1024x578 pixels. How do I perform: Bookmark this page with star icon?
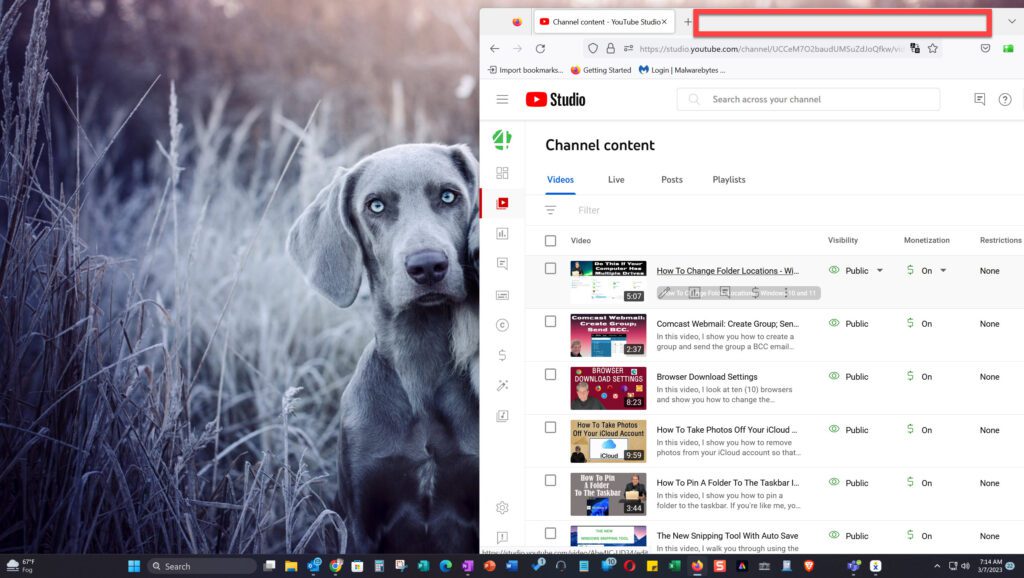tap(933, 48)
